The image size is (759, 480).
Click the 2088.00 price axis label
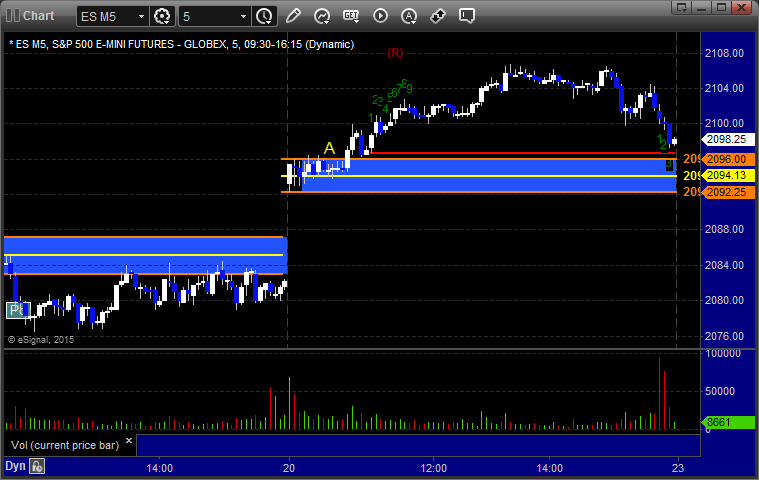click(724, 229)
